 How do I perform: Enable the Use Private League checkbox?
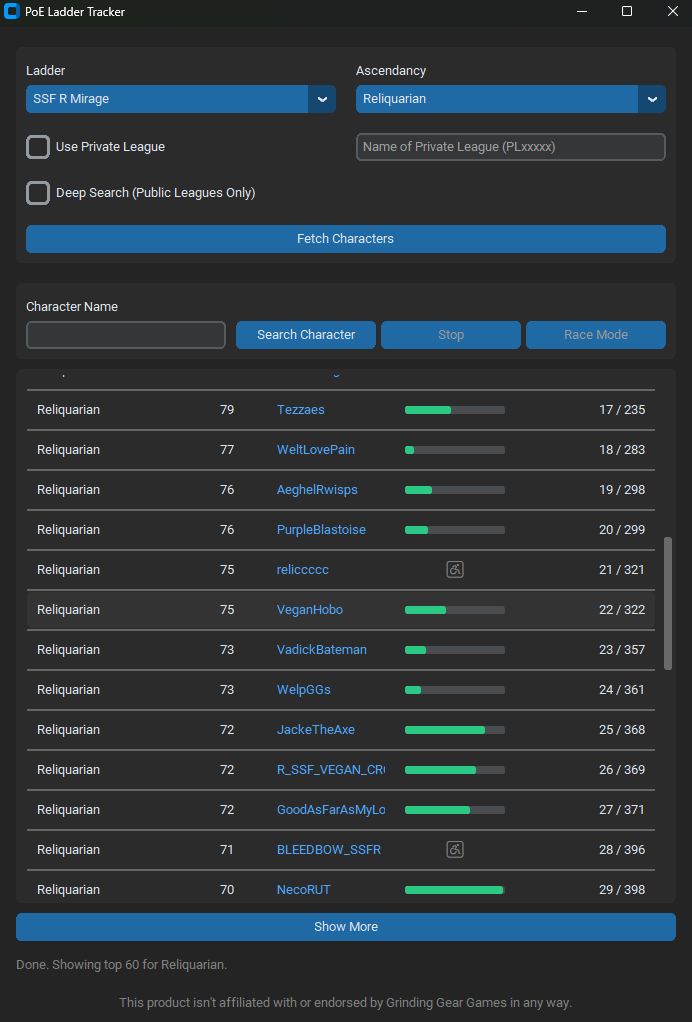pyautogui.click(x=38, y=147)
